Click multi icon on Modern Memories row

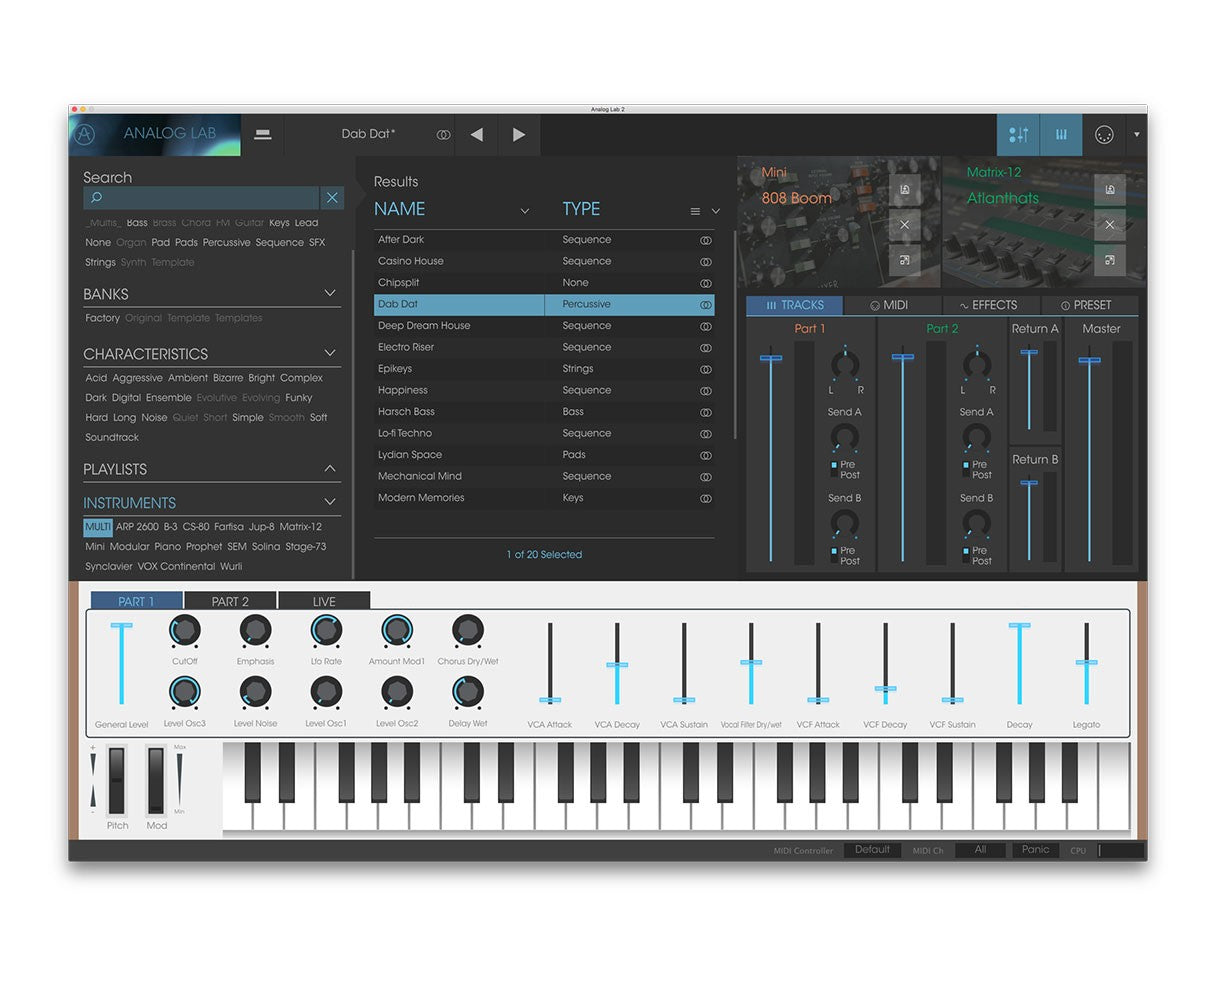[x=705, y=498]
